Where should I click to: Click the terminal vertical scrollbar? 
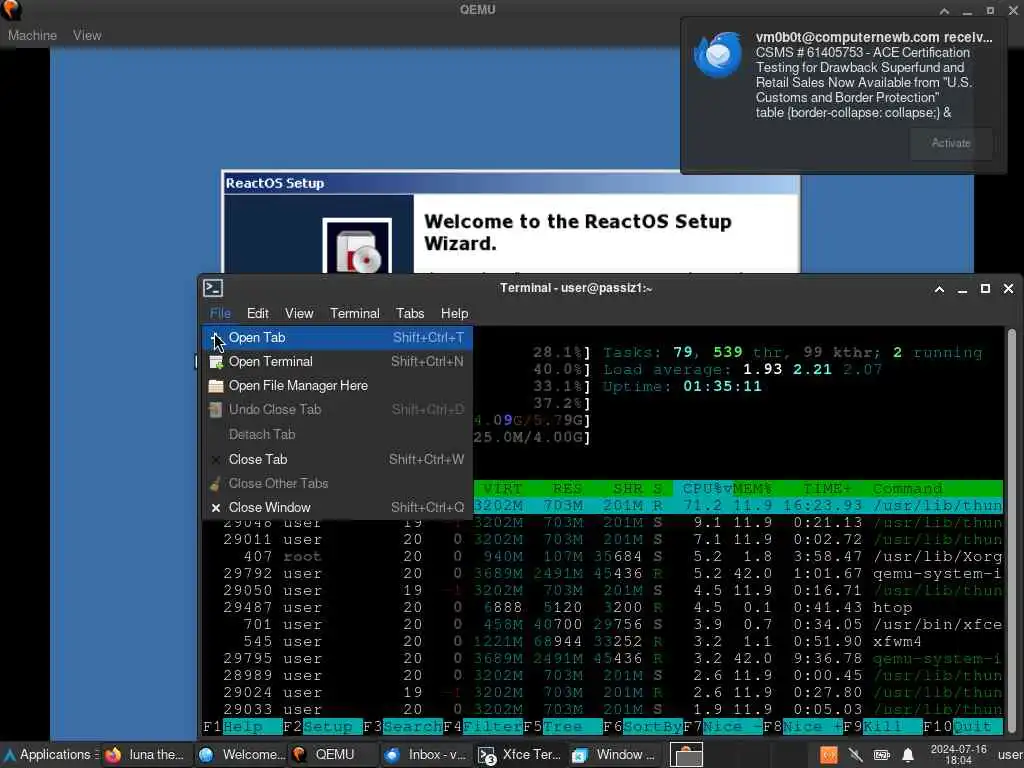[1012, 530]
